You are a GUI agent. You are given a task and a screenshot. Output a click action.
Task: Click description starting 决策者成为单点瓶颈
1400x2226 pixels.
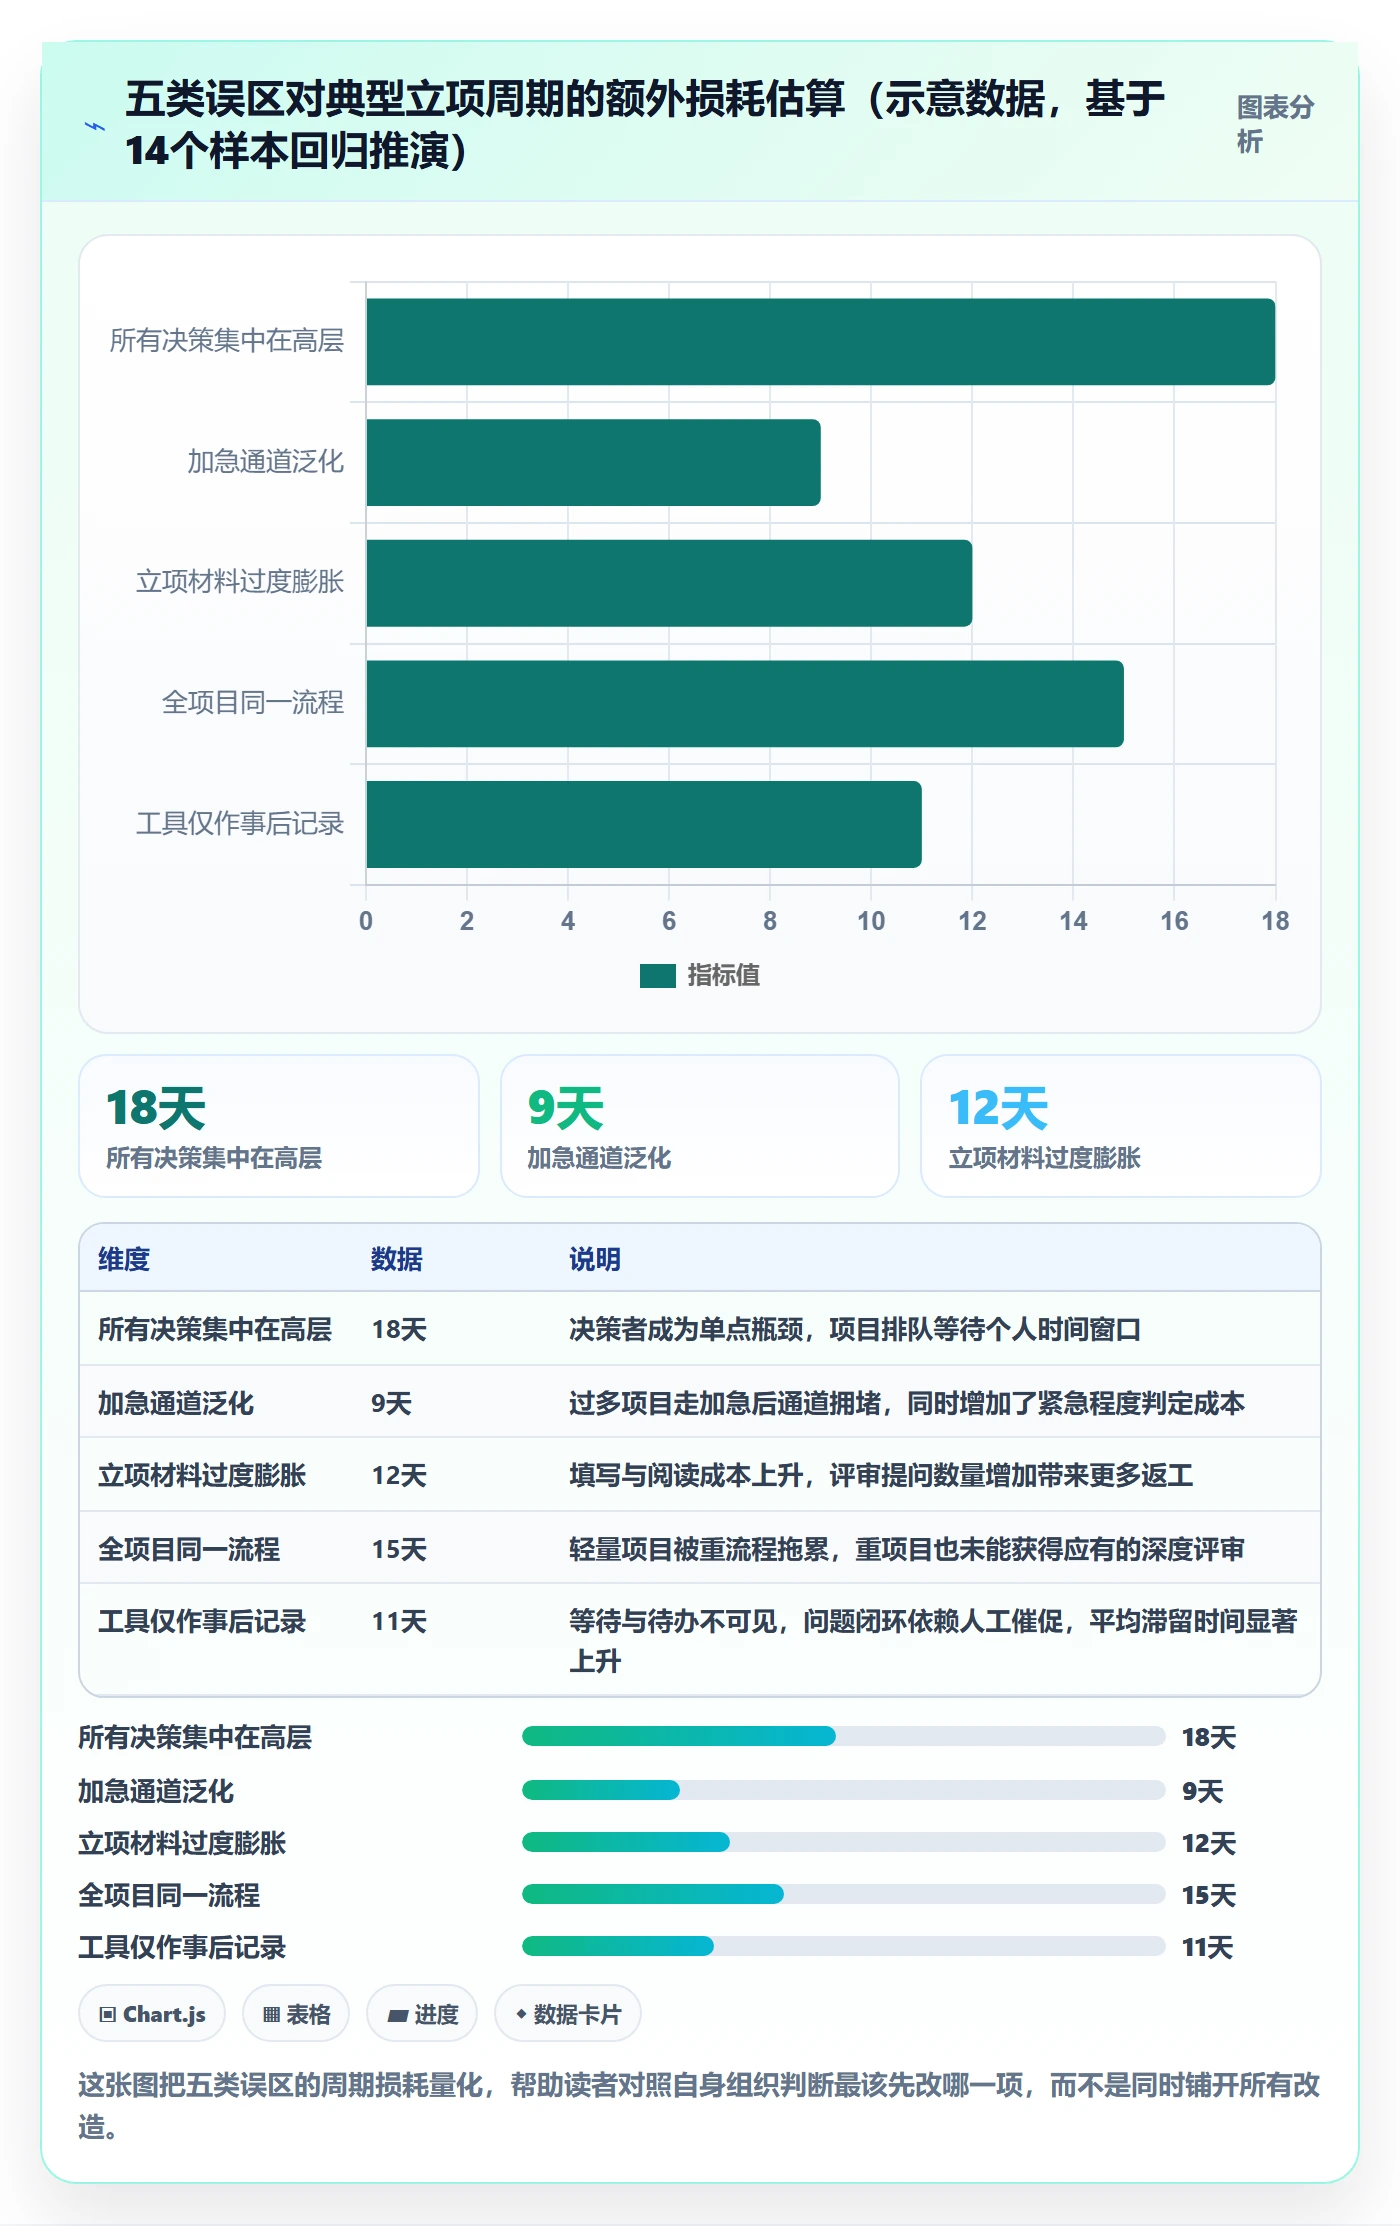855,1329
